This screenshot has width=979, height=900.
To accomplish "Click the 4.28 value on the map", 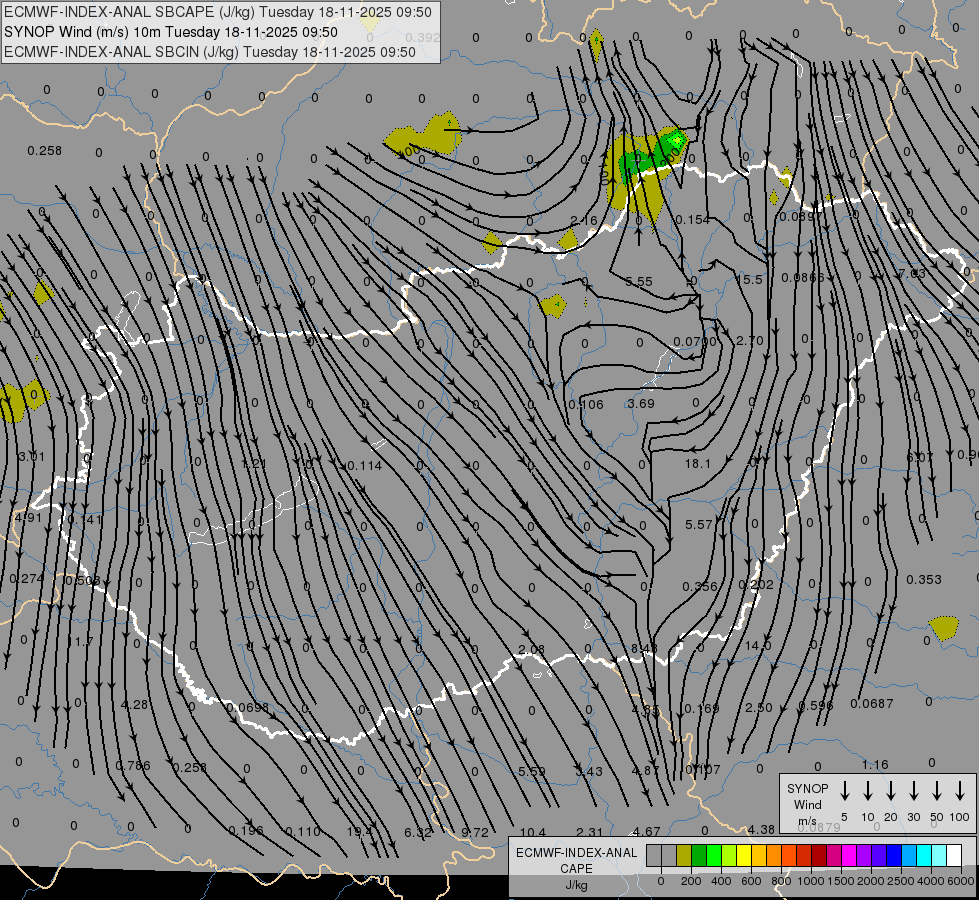I will (x=134, y=705).
